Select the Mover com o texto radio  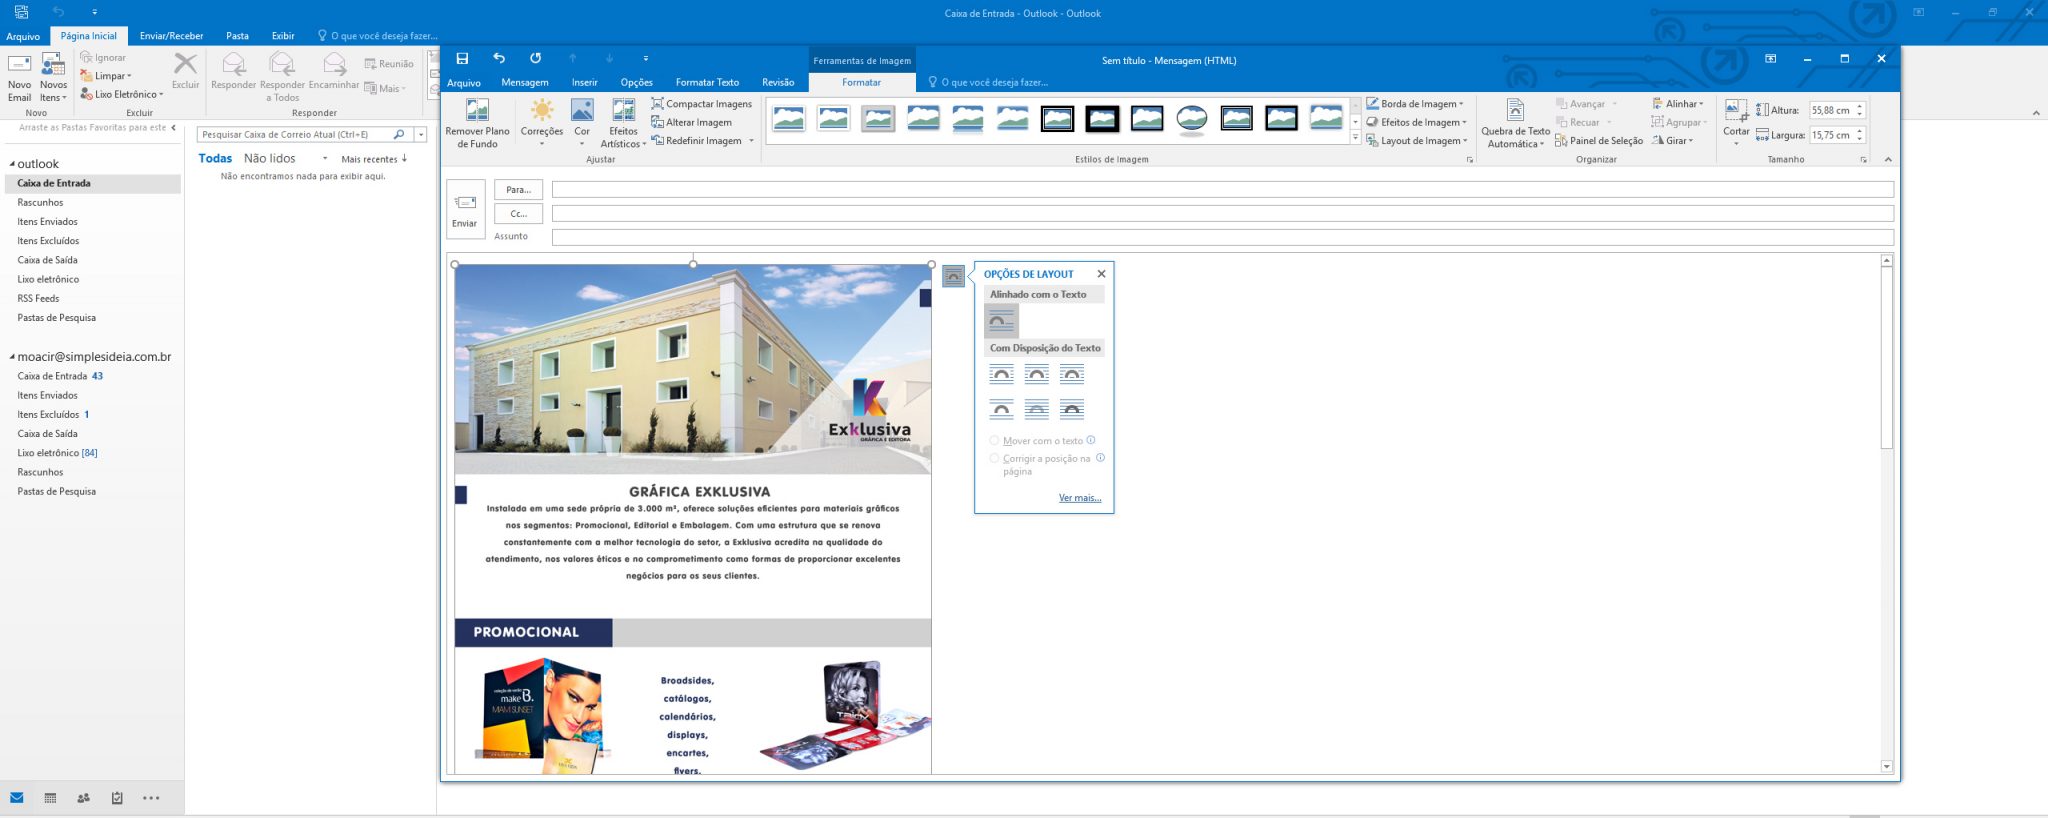994,441
